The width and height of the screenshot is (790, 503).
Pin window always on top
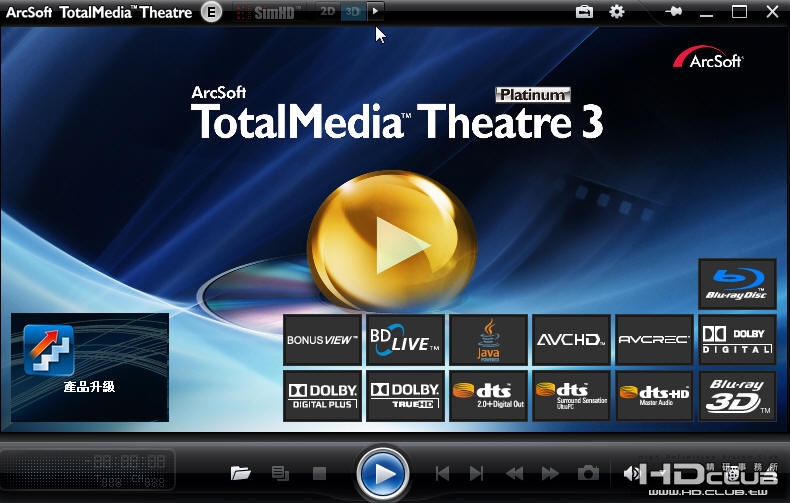pos(673,11)
